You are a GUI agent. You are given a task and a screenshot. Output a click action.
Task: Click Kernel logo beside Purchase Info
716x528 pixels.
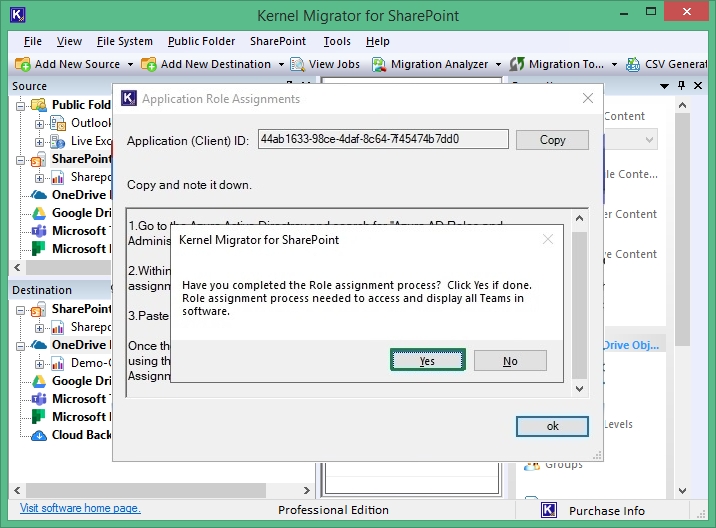549,510
